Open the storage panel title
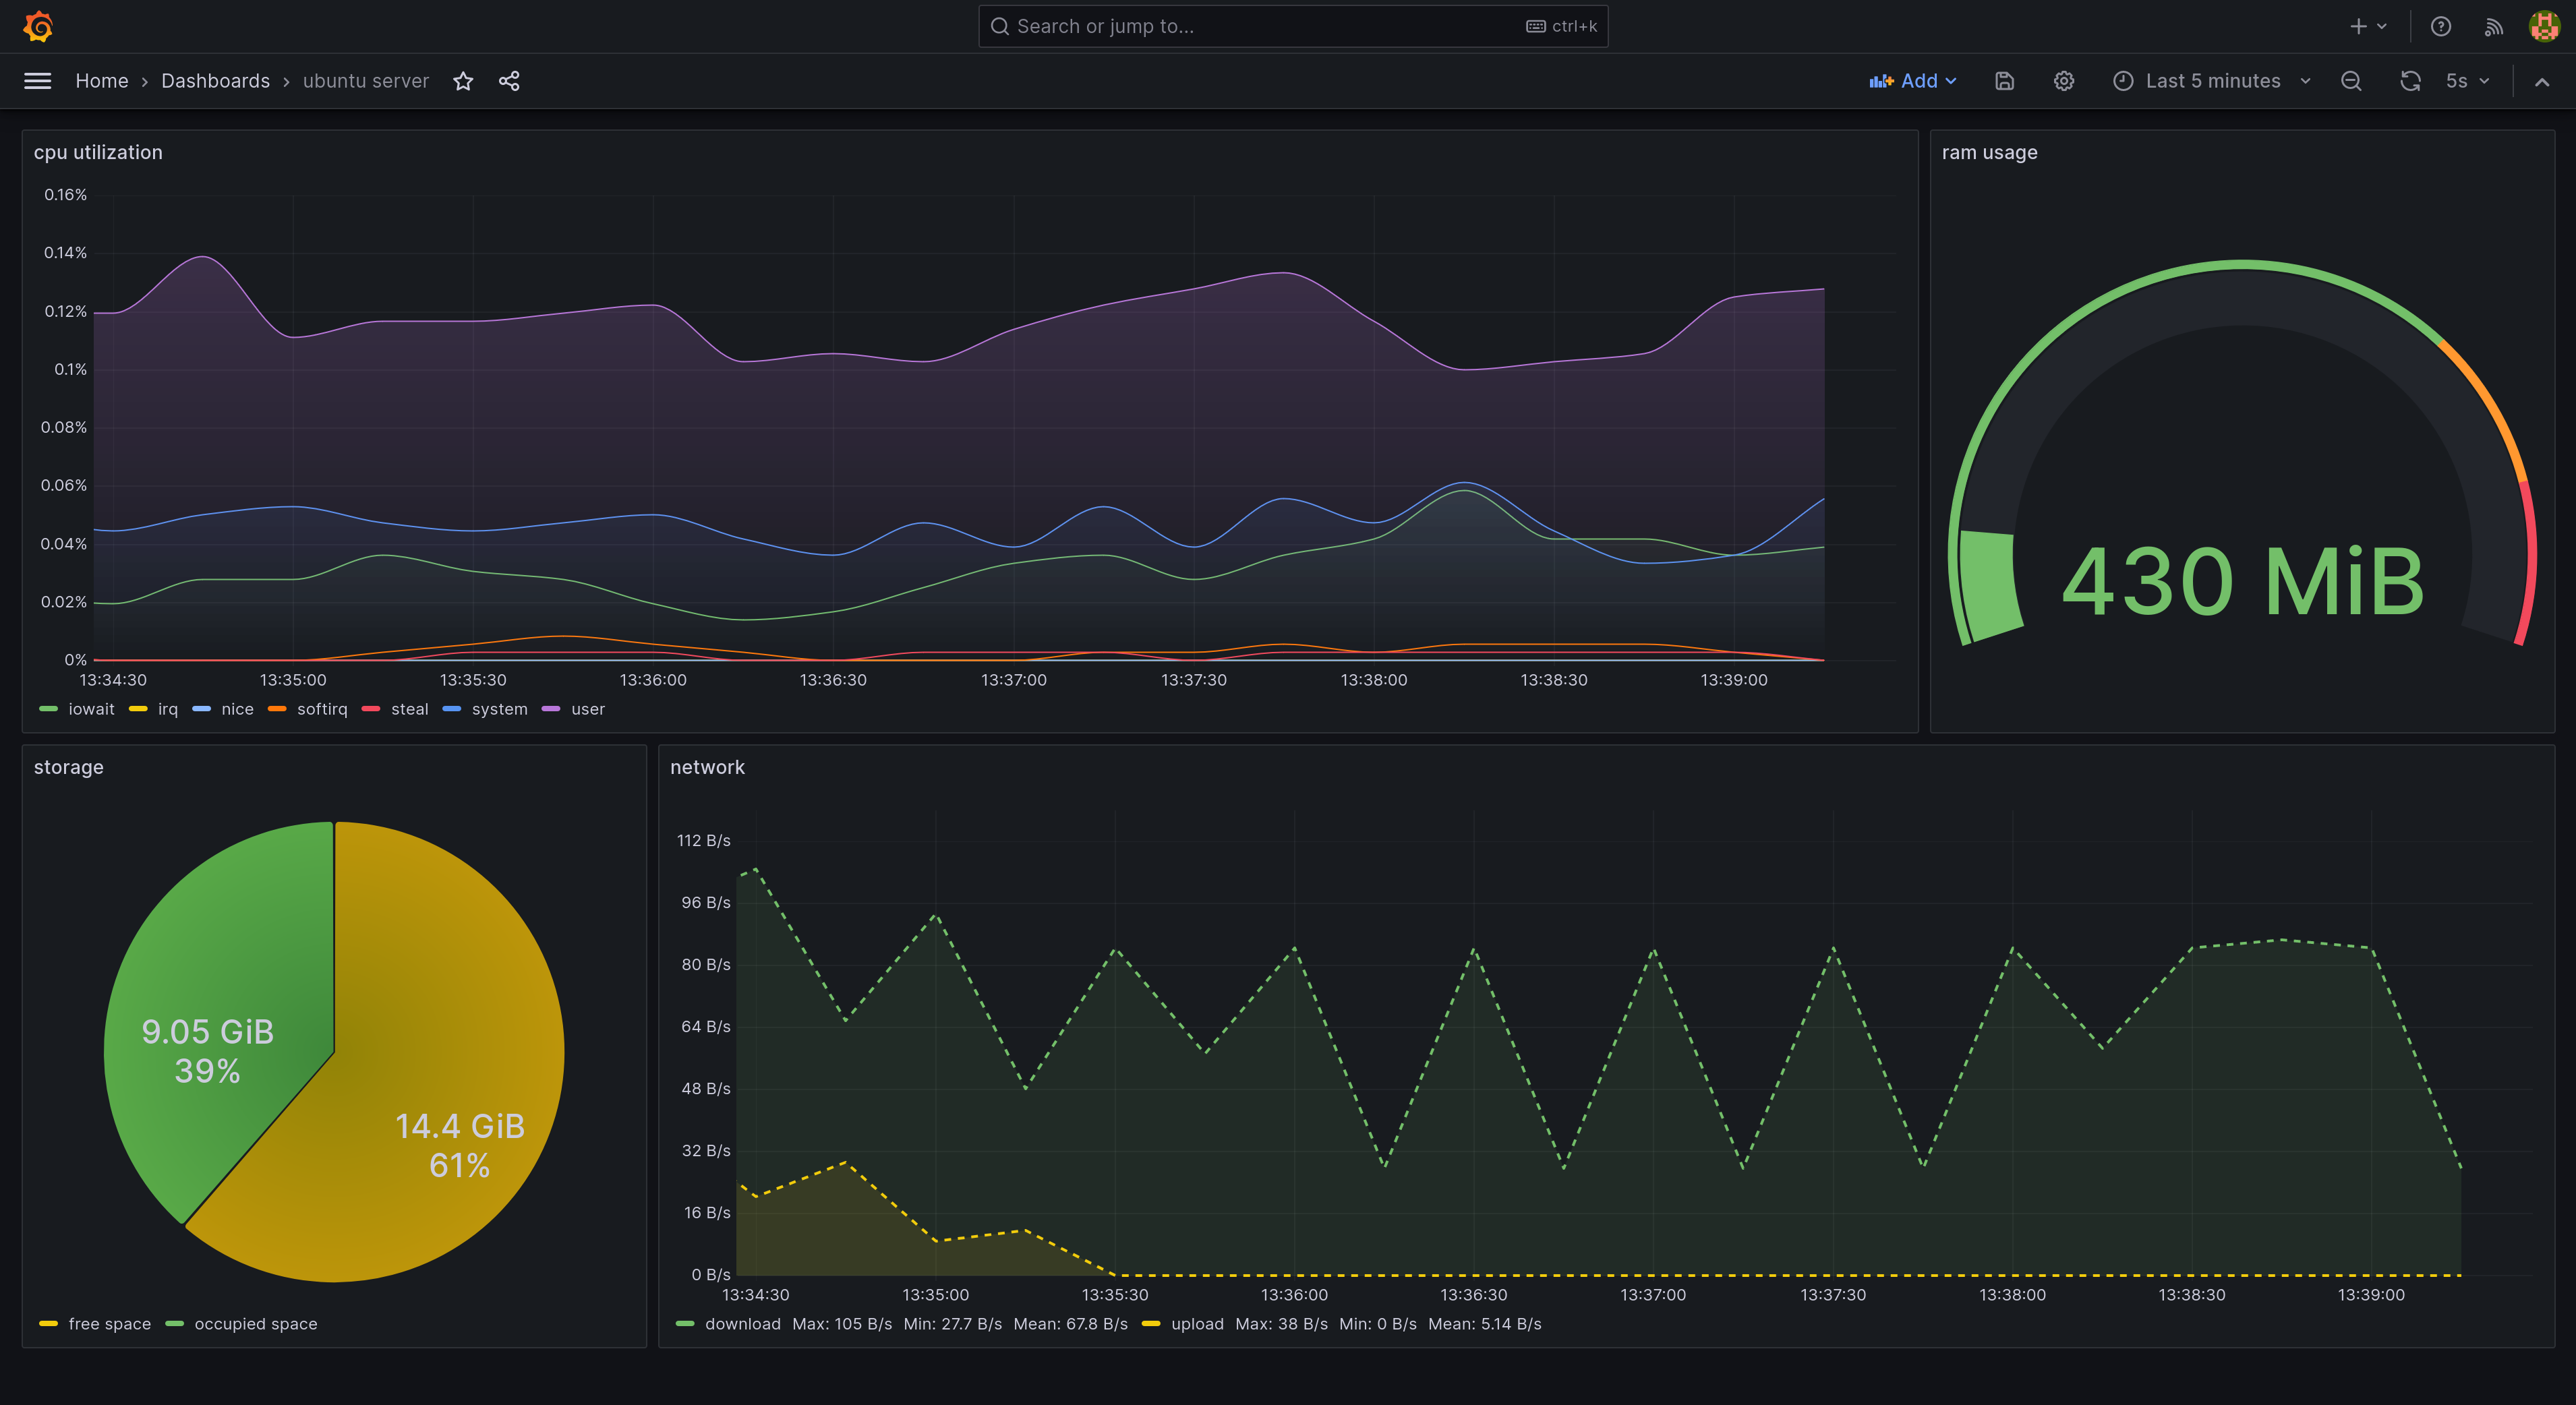 click(x=69, y=767)
